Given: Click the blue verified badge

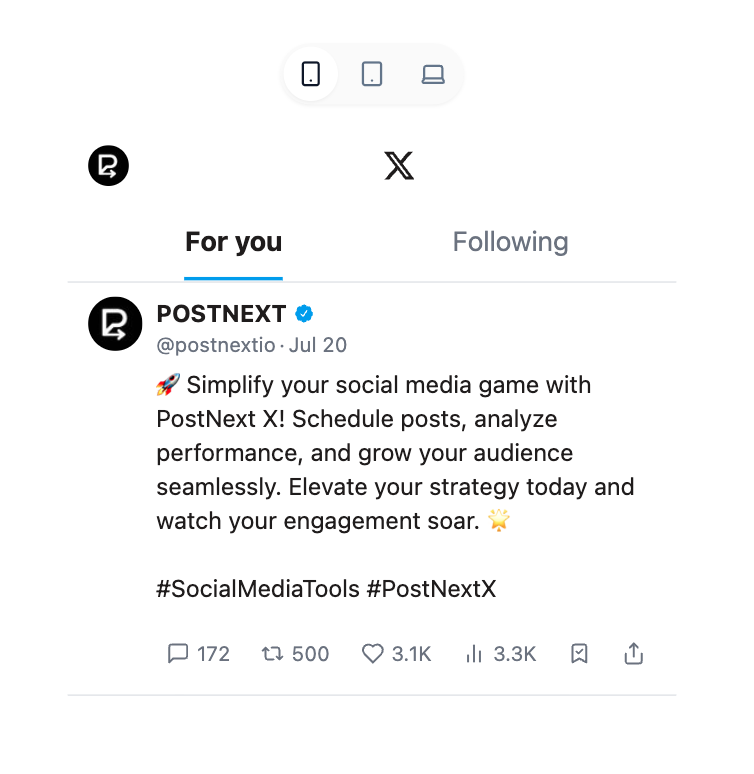Looking at the screenshot, I should click(304, 314).
